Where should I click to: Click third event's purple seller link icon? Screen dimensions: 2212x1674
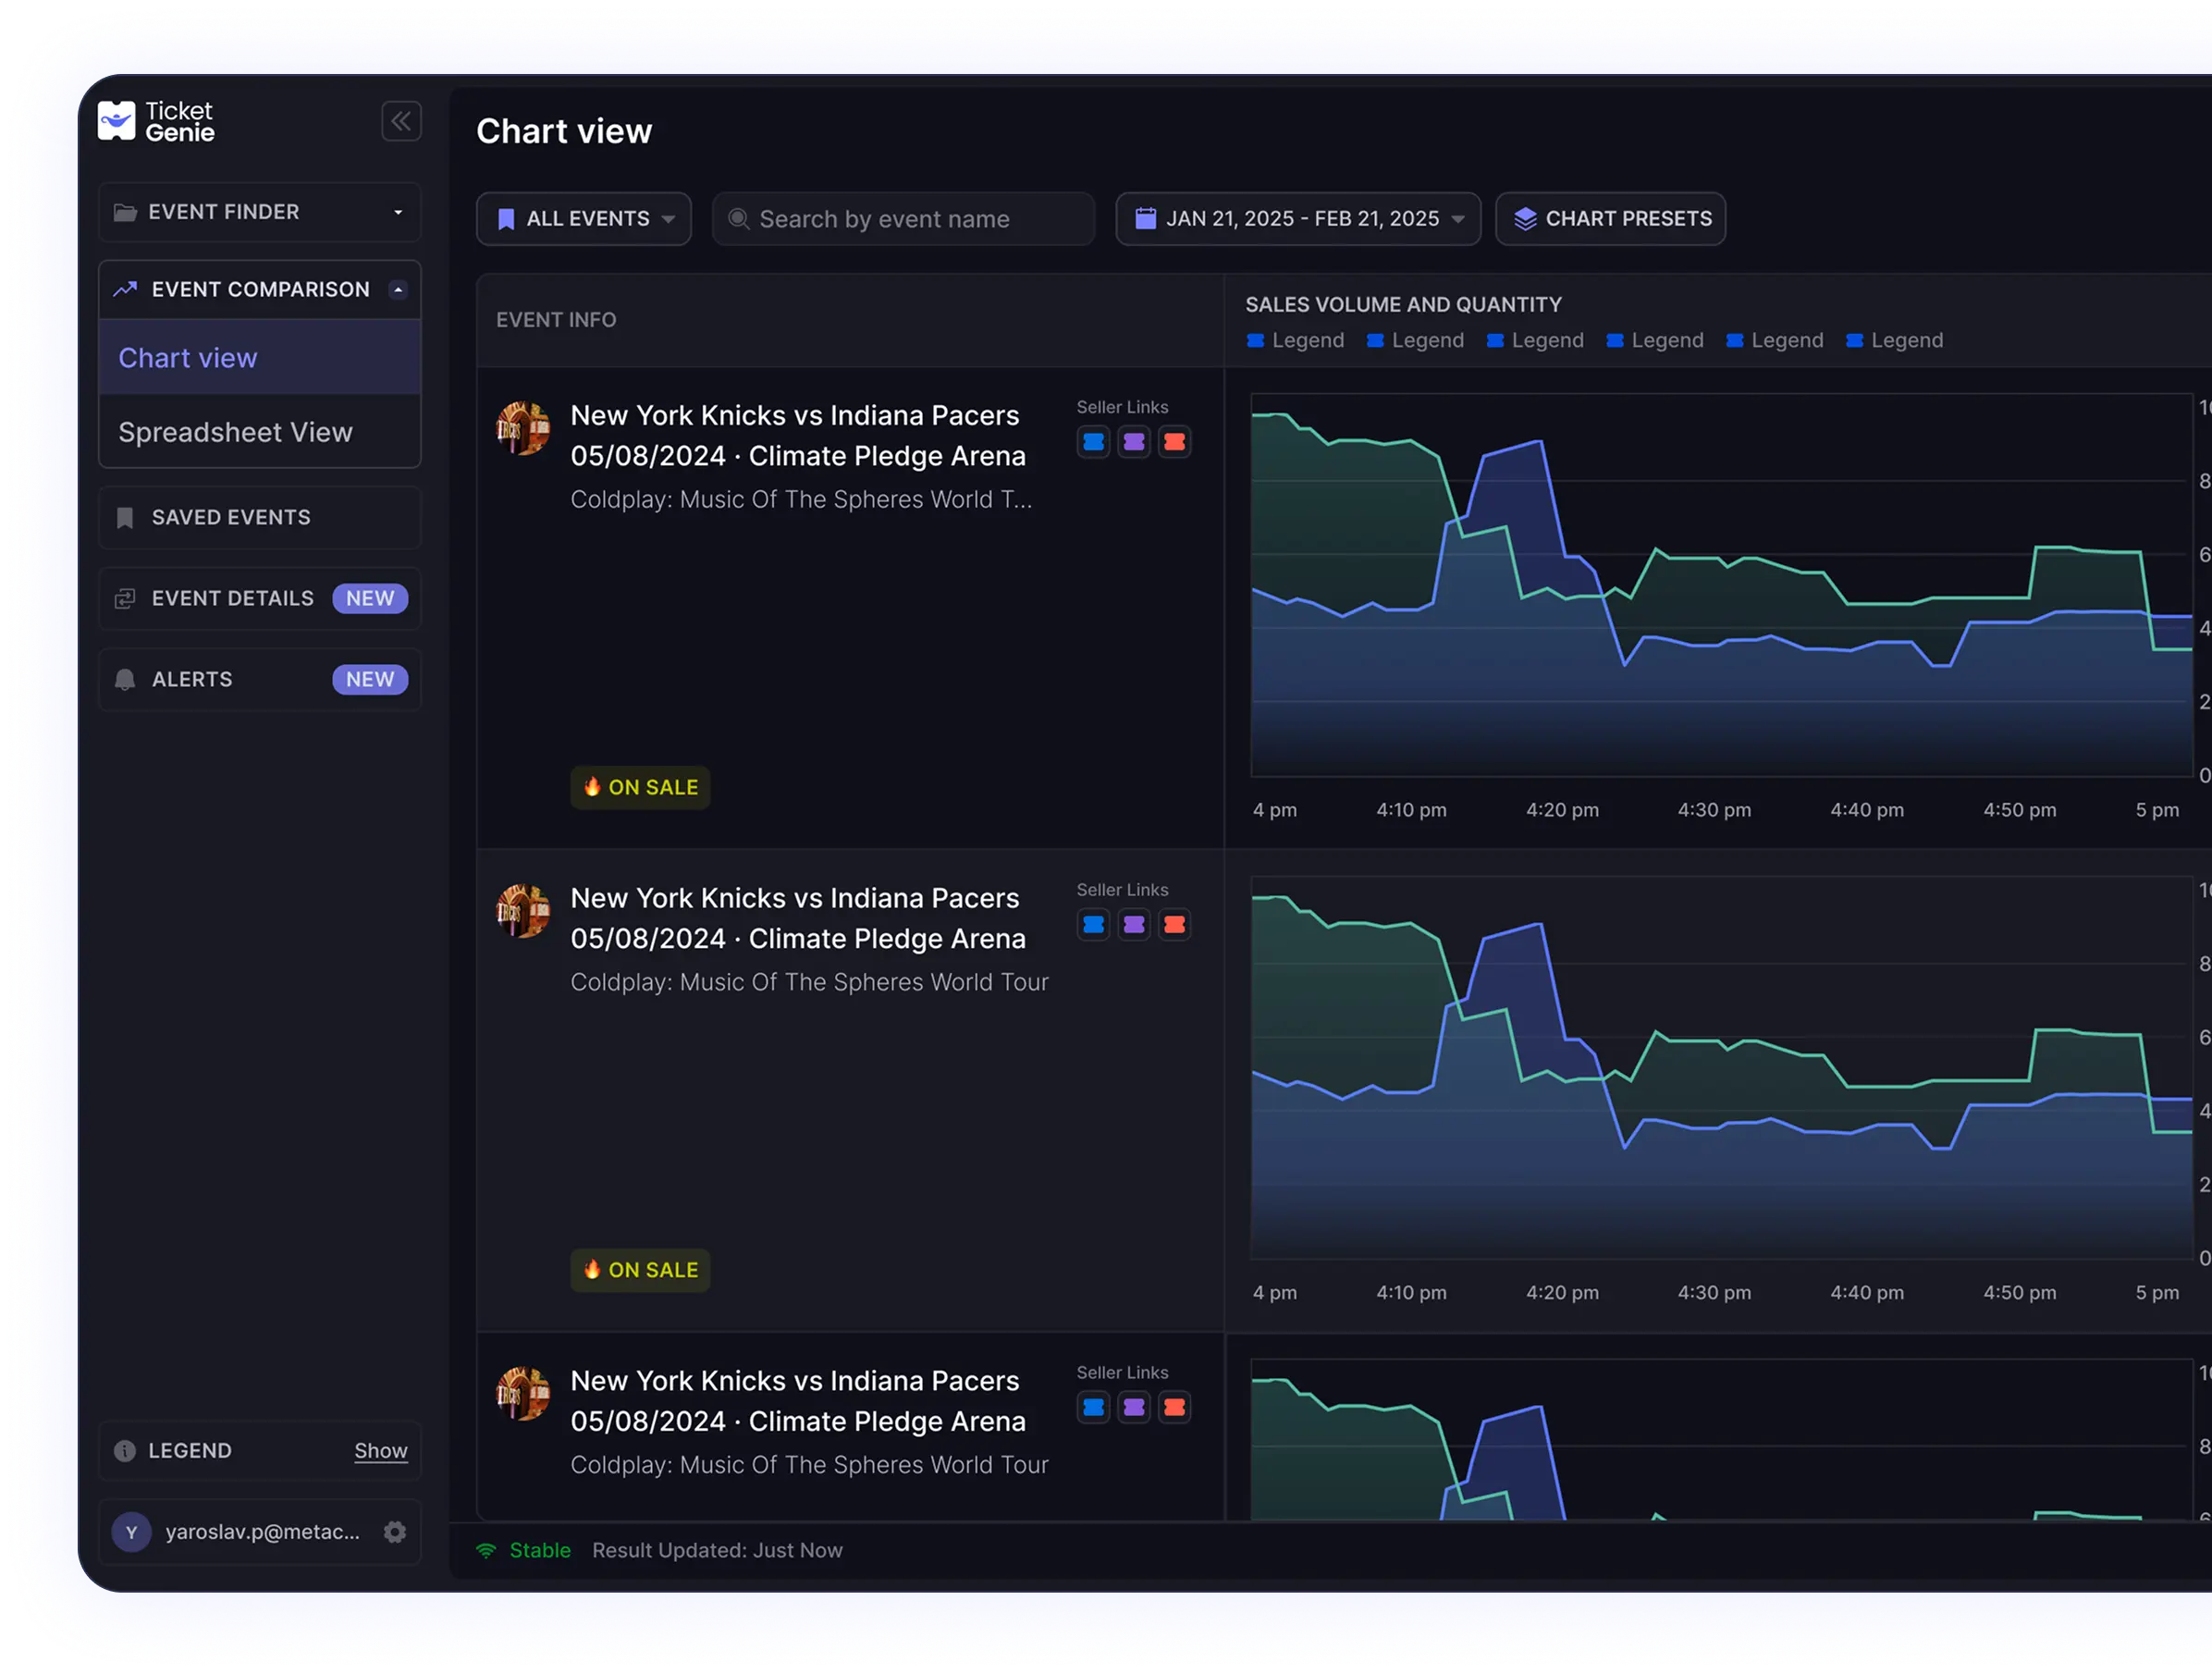(x=1134, y=1407)
